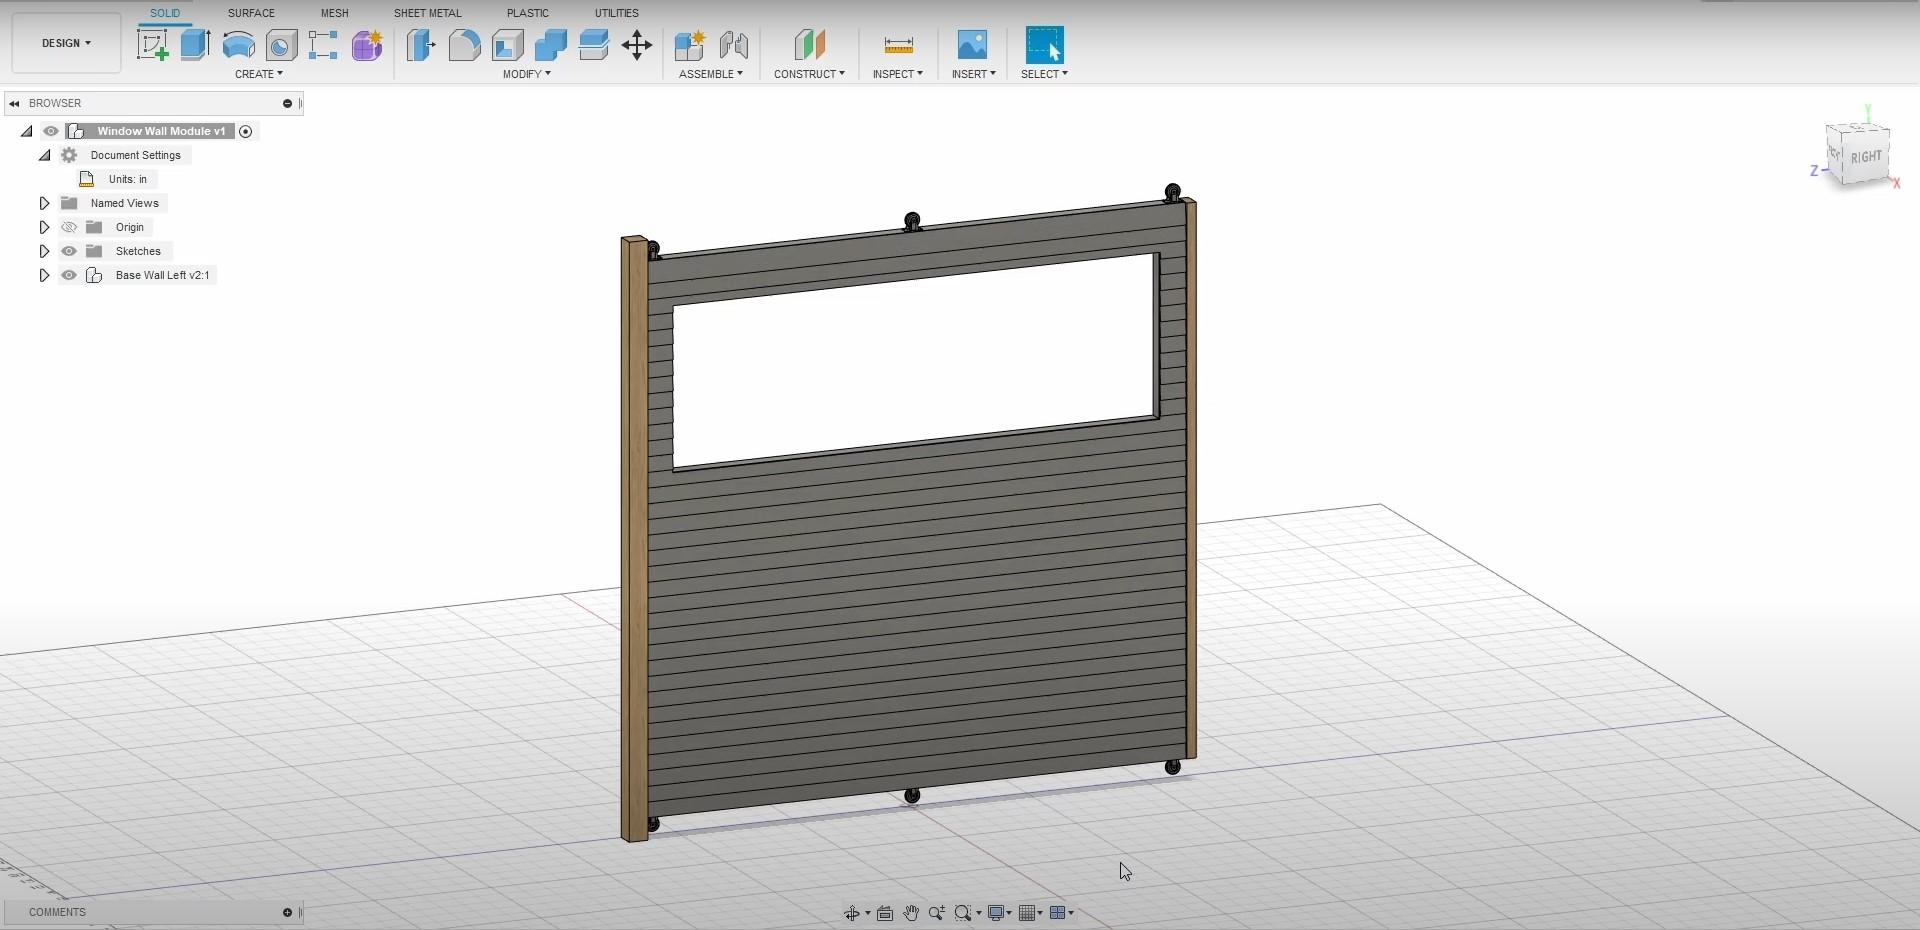Click the COMMENTS panel title

57,912
